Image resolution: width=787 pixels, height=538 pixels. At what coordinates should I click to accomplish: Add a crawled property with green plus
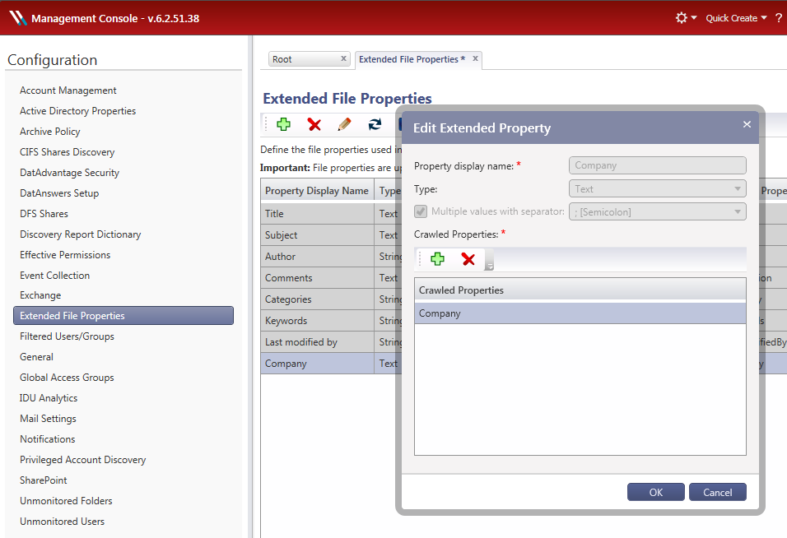[x=438, y=259]
